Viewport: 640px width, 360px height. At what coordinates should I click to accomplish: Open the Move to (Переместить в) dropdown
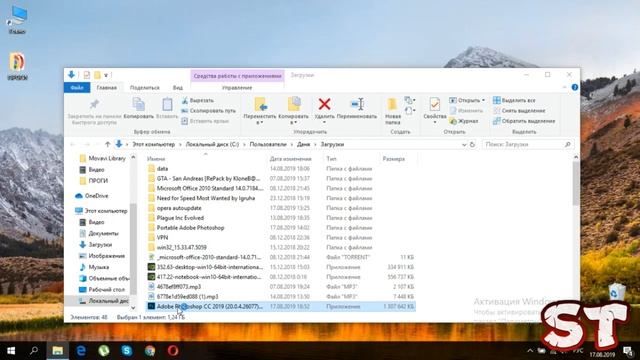260,111
